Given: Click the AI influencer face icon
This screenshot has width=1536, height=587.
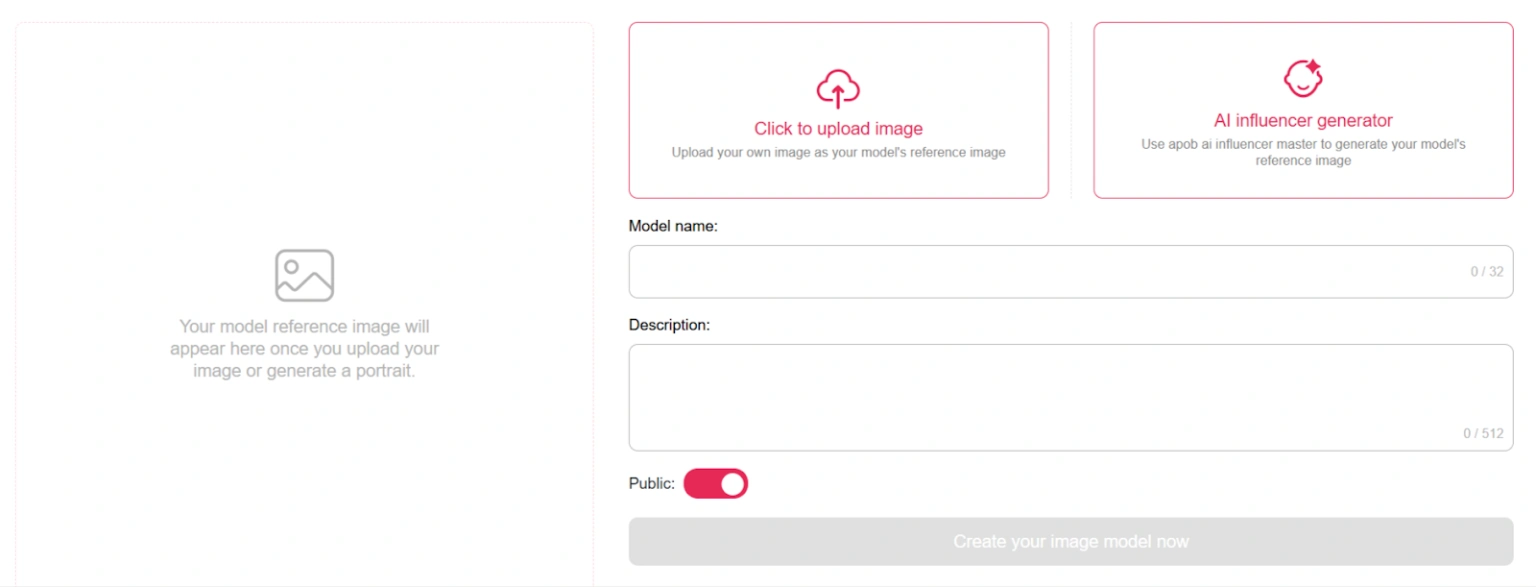Looking at the screenshot, I should [1303, 78].
